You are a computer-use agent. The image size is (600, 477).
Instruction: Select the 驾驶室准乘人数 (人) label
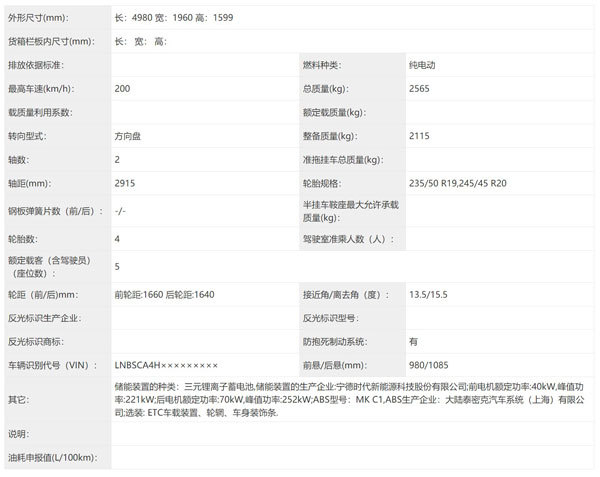(348, 239)
